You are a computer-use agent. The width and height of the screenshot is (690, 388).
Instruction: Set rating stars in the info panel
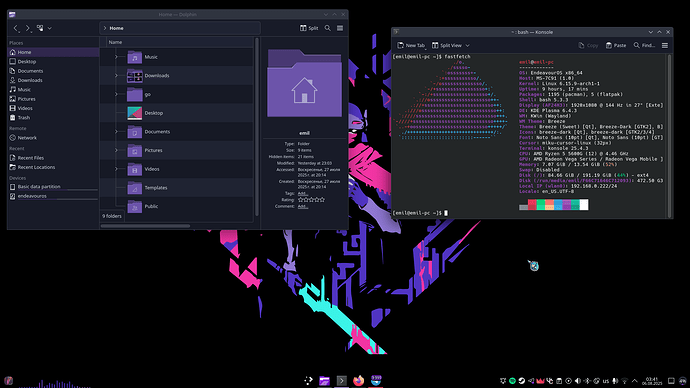pos(312,200)
